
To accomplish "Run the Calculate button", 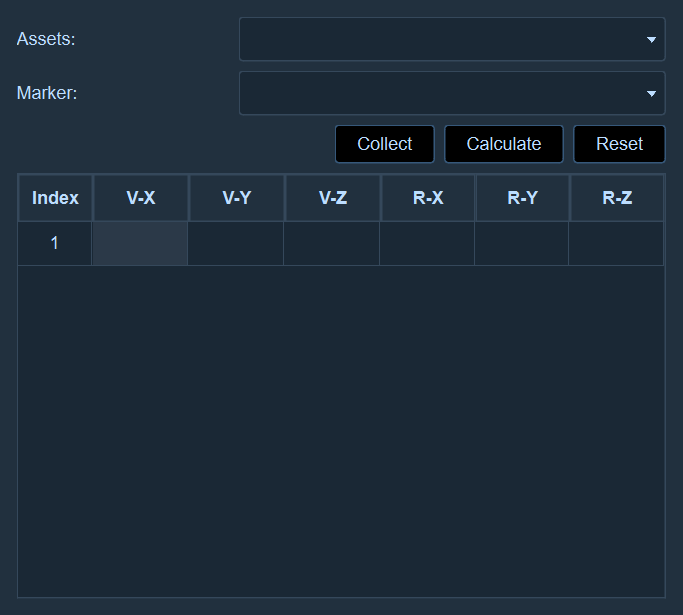I will click(504, 144).
